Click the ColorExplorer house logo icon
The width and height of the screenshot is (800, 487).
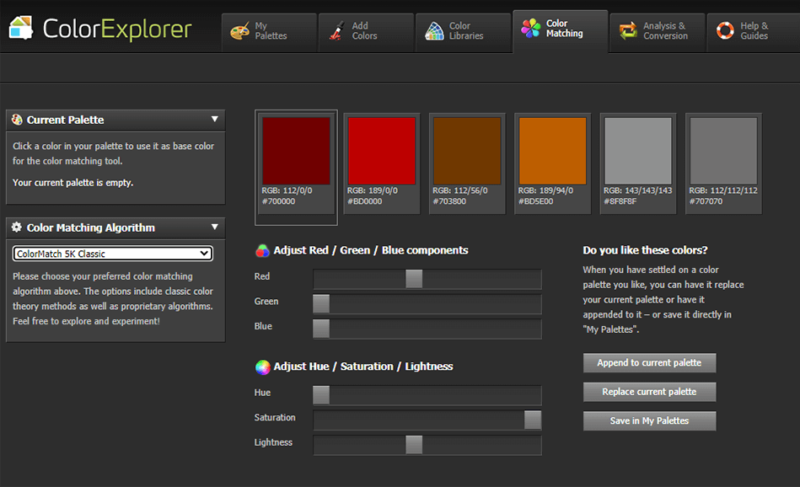21,28
